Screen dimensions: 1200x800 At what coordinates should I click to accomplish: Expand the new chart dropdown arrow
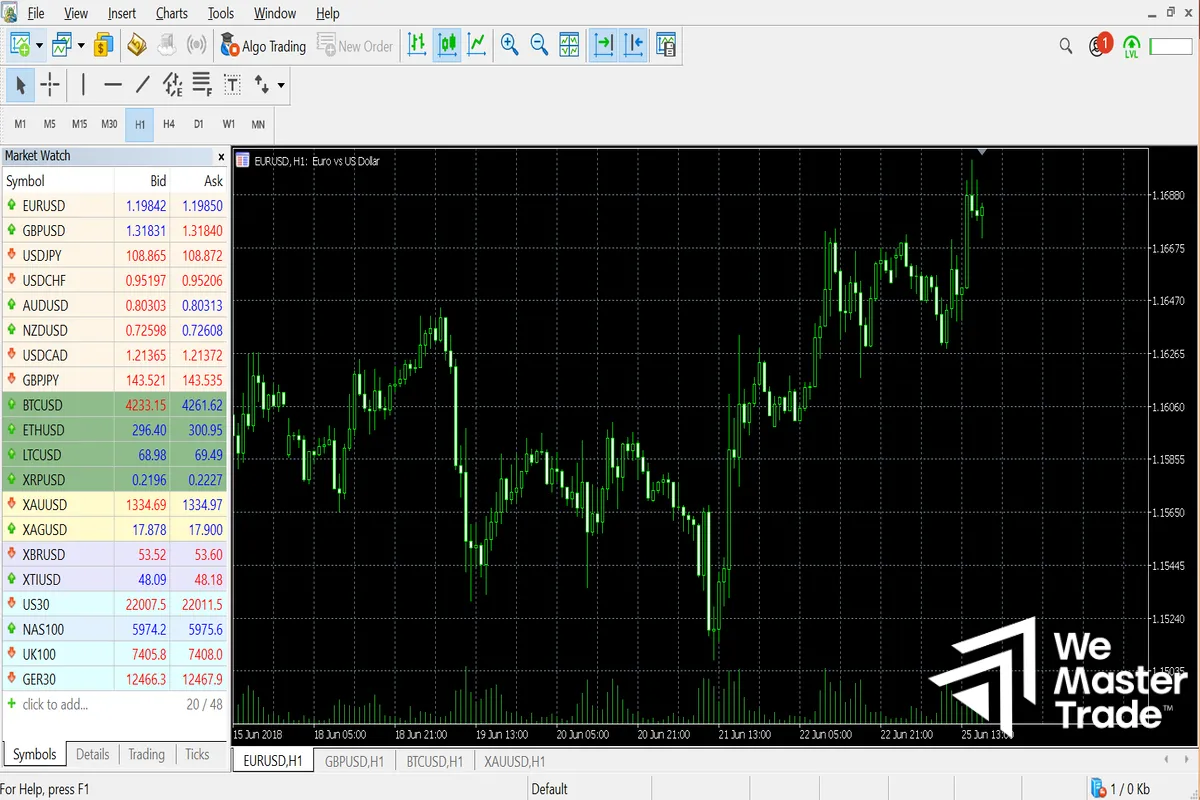[x=39, y=46]
